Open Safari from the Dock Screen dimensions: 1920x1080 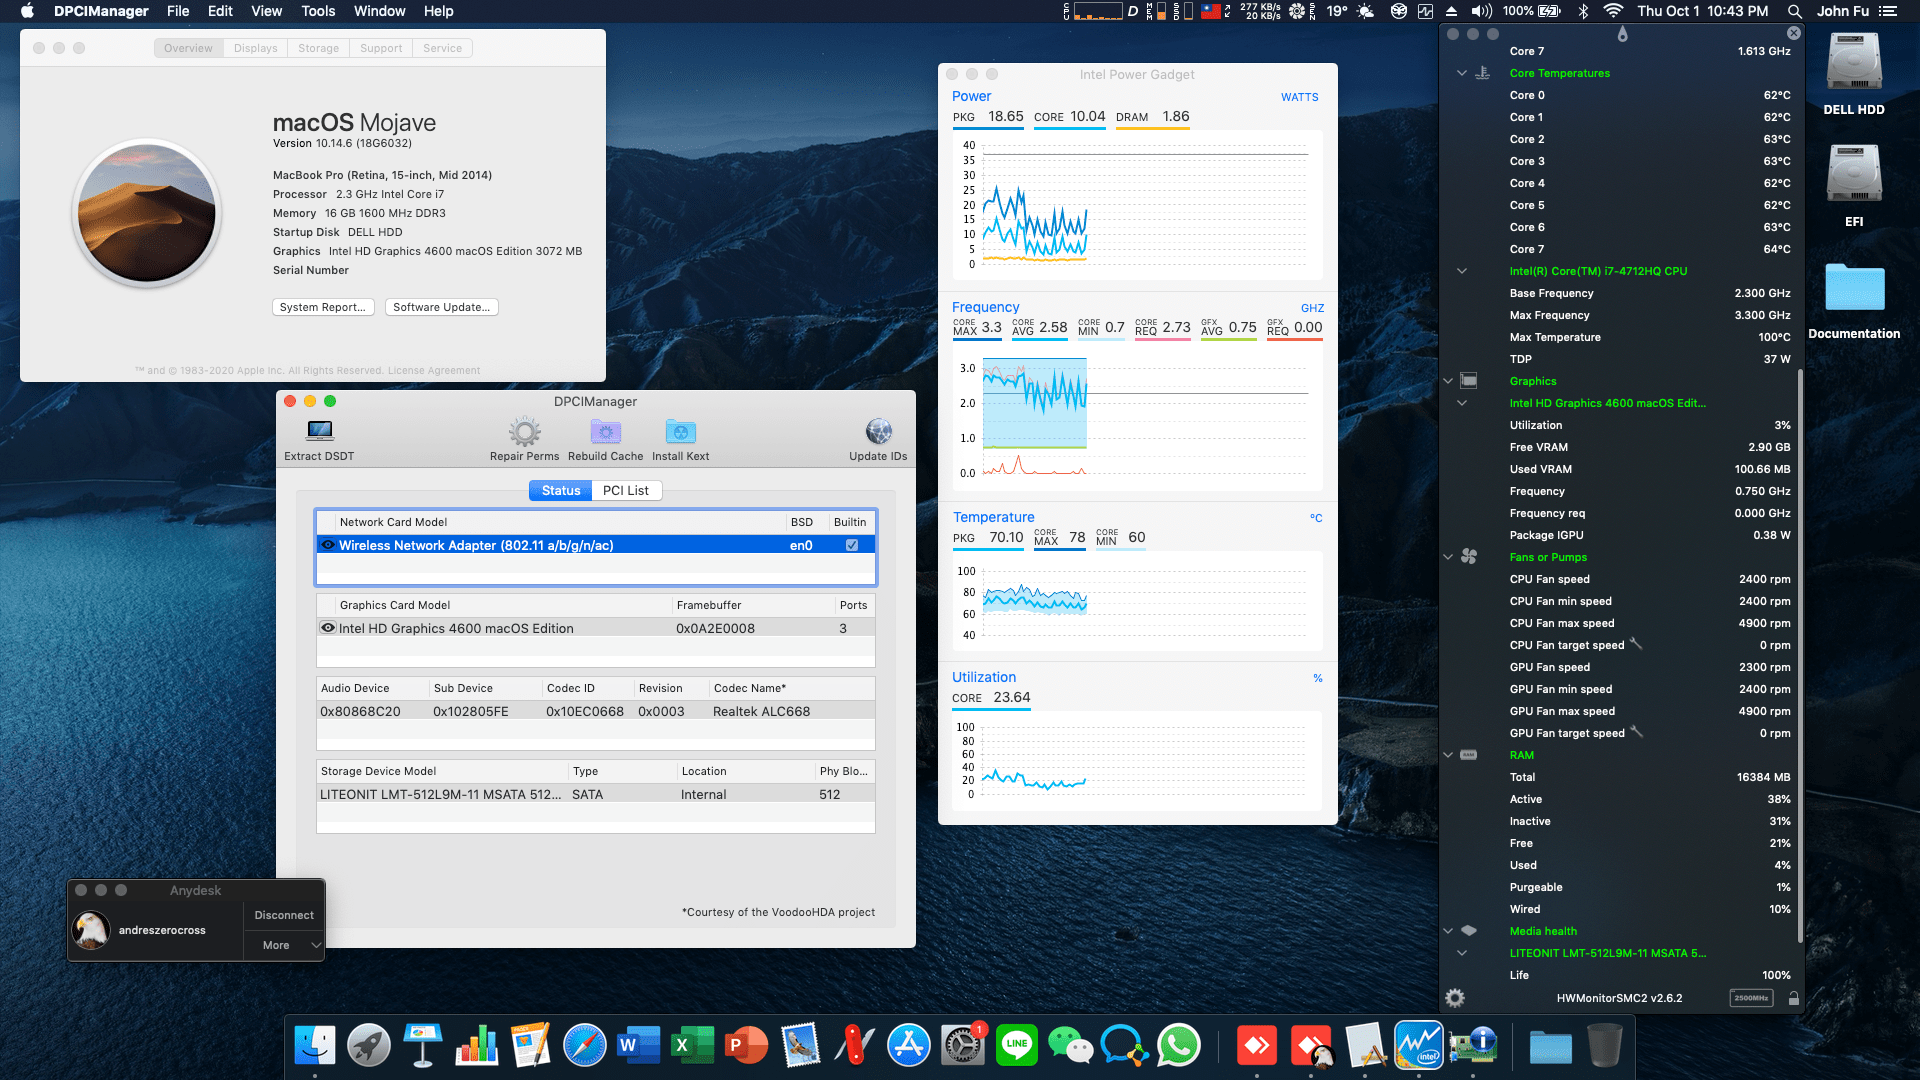click(585, 1046)
